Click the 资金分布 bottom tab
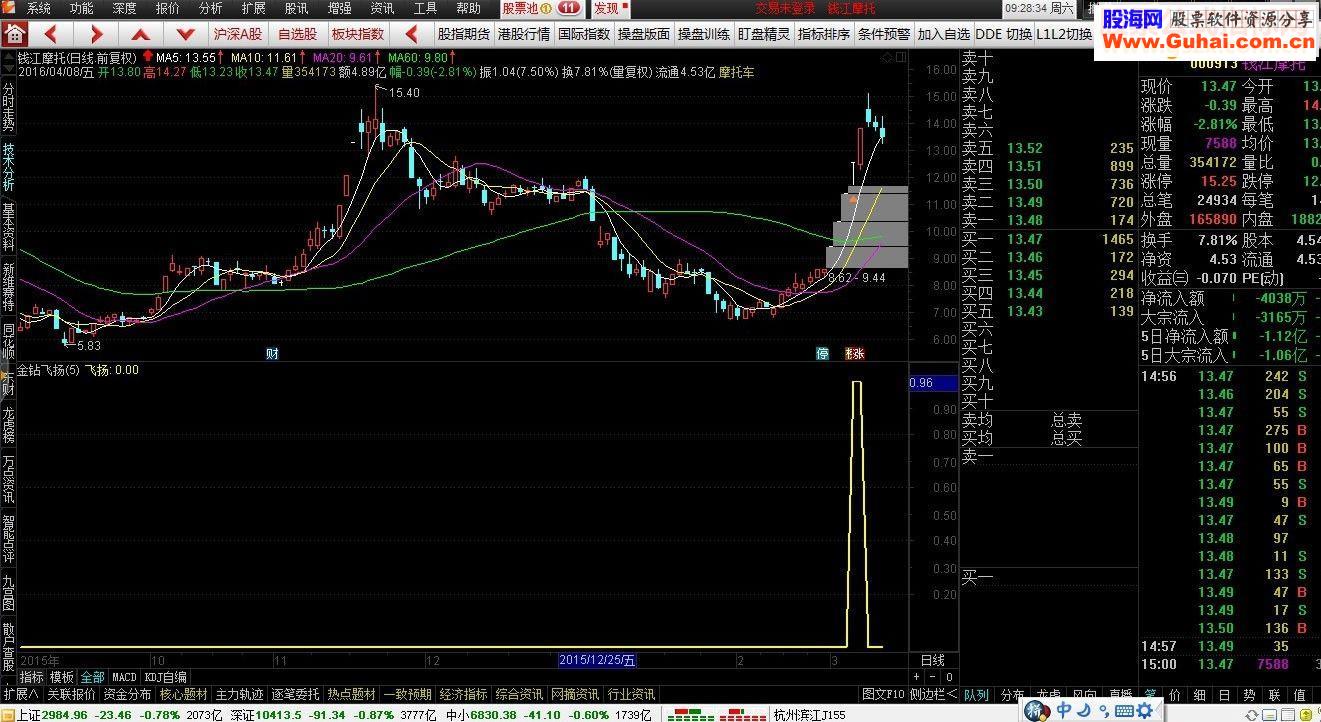1321x722 pixels. pyautogui.click(x=127, y=693)
